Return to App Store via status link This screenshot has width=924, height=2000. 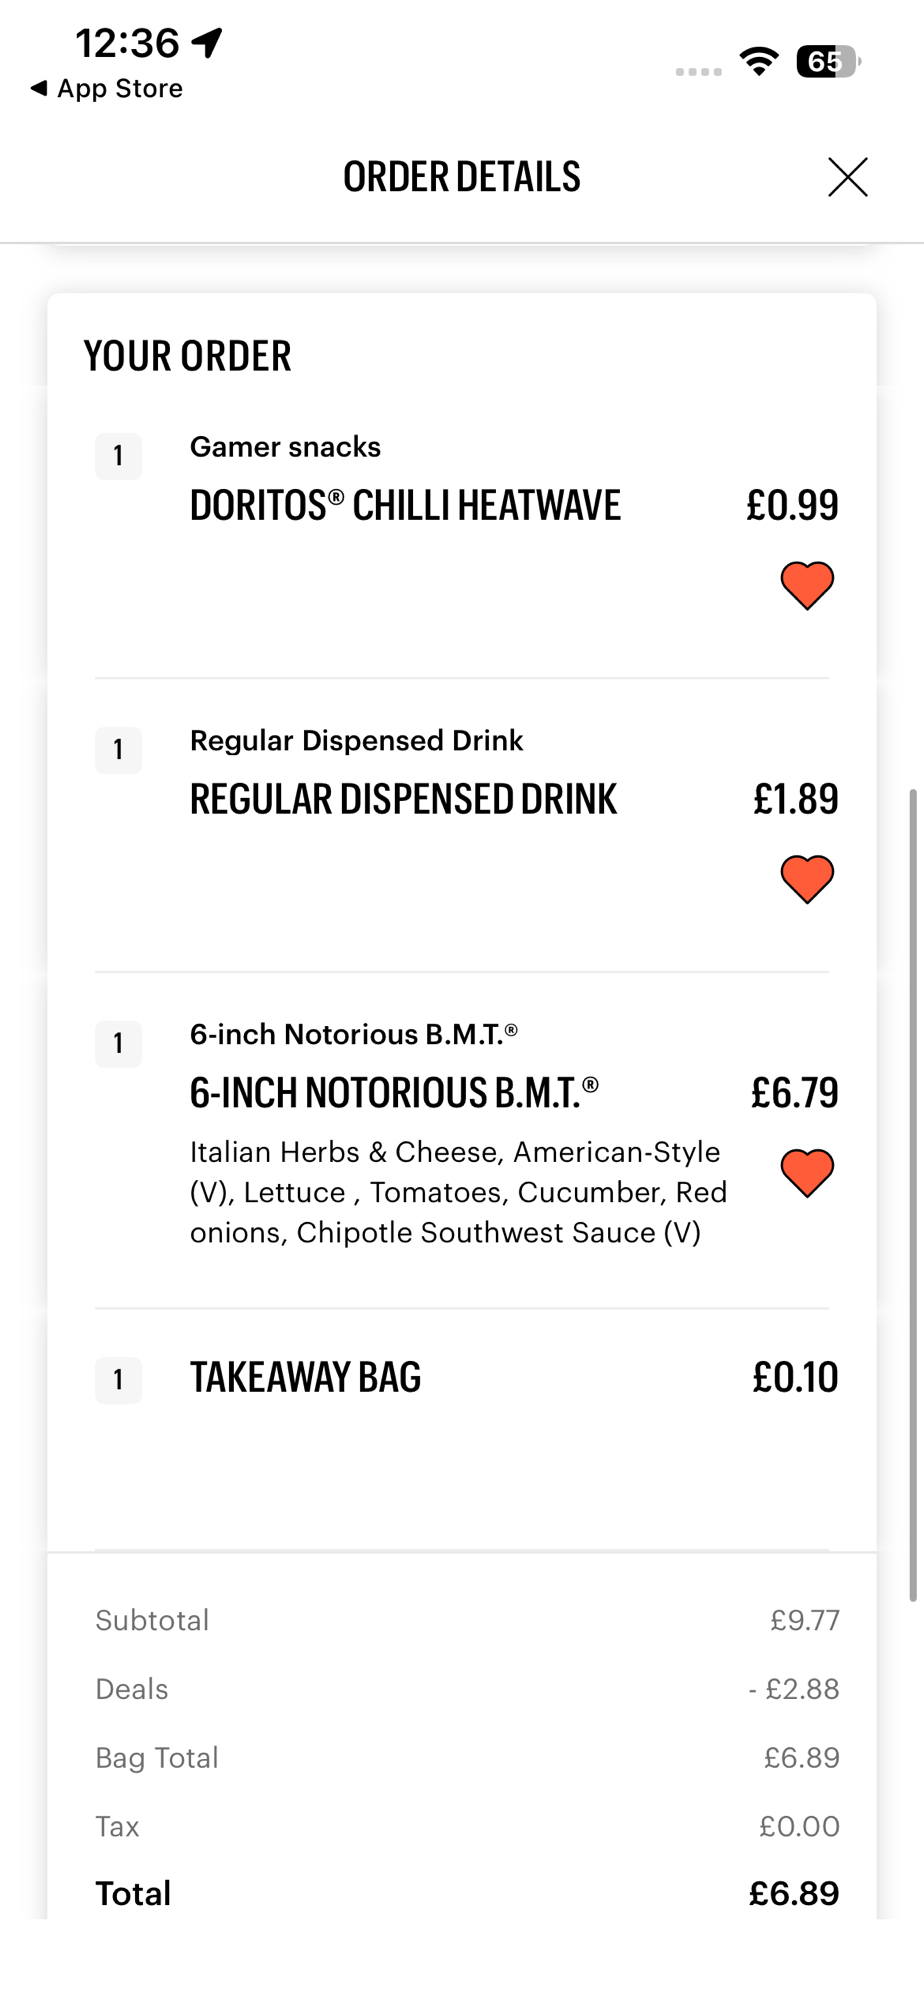point(119,88)
